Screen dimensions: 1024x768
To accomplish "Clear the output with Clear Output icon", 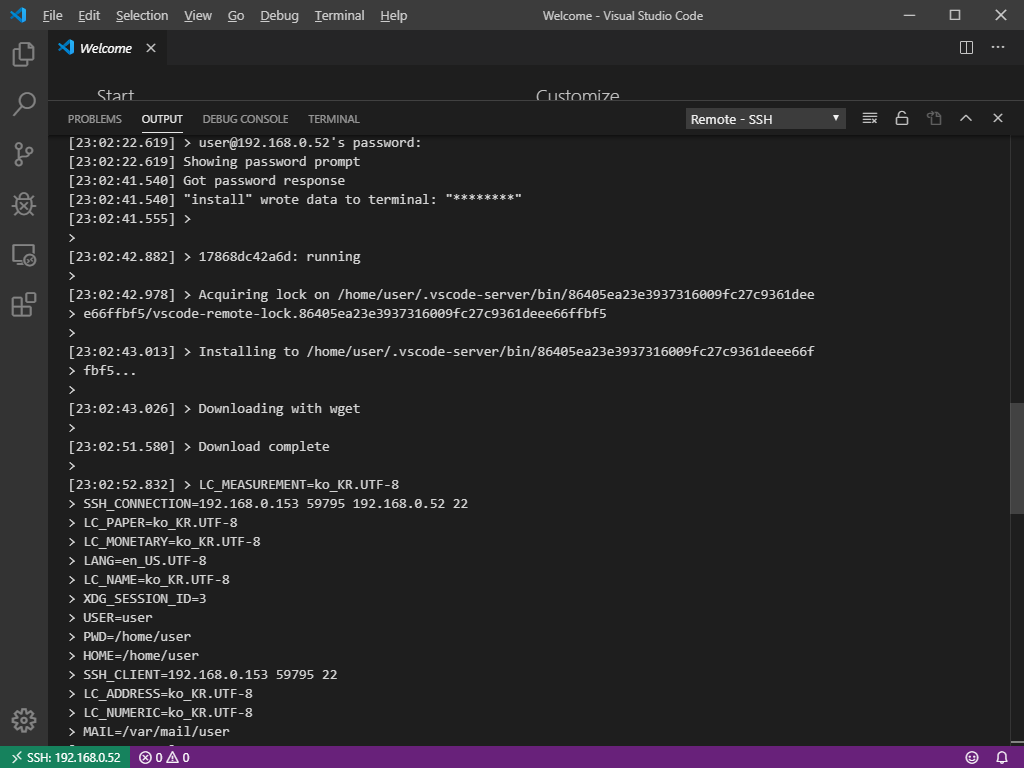I will [869, 118].
